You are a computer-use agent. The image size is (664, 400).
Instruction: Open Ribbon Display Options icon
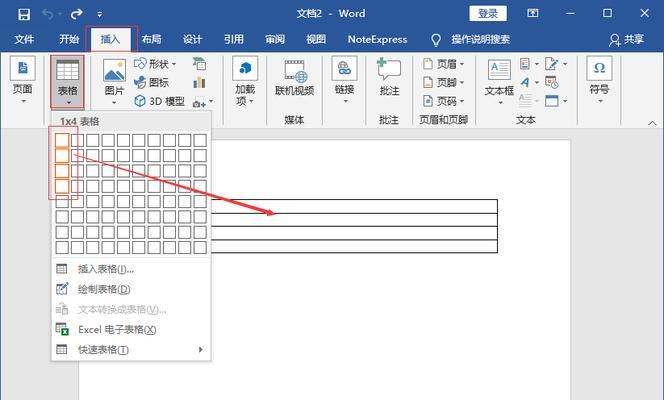[x=533, y=13]
